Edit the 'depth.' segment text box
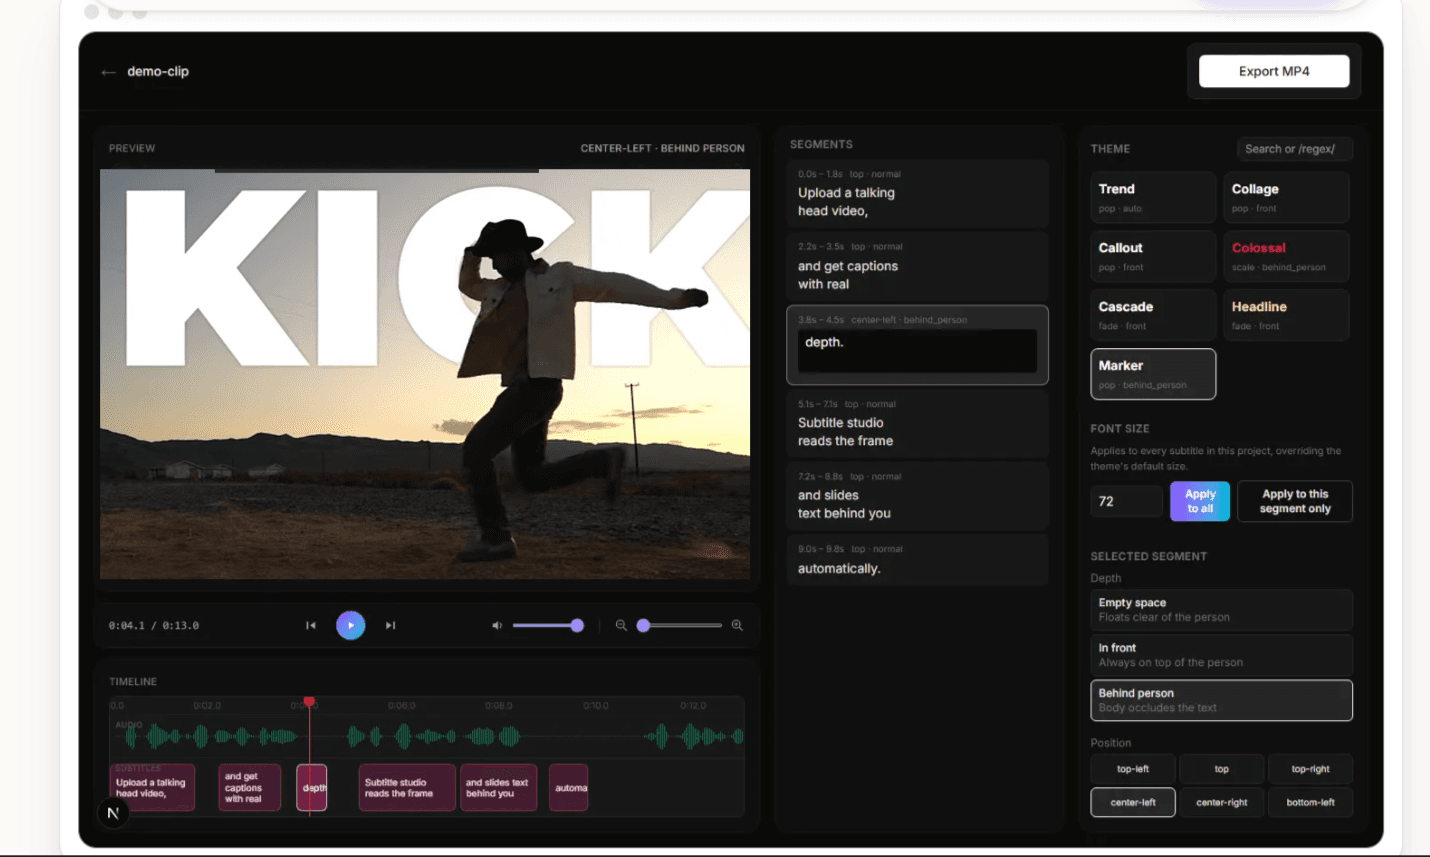The width and height of the screenshot is (1430, 857). tap(917, 351)
